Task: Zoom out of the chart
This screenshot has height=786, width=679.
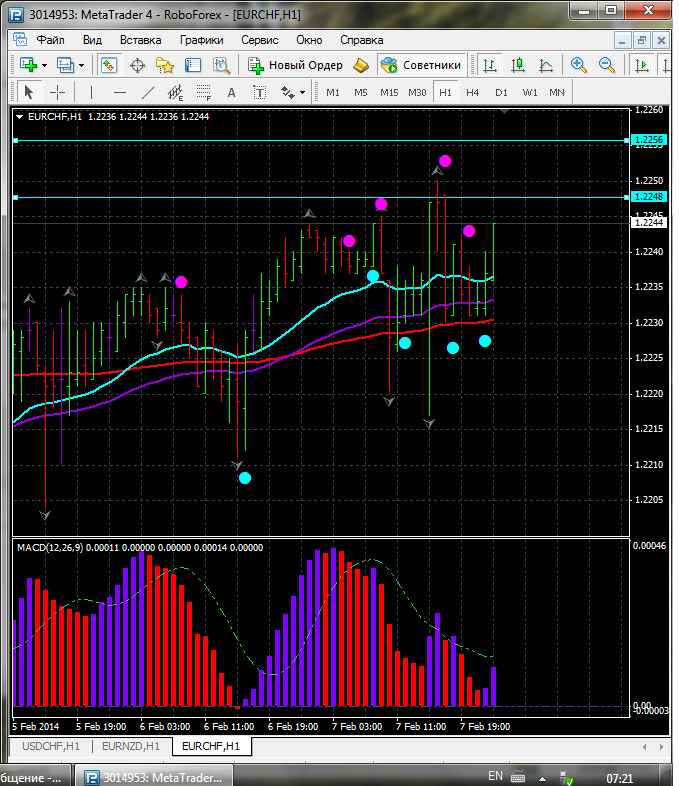Action: click(606, 65)
